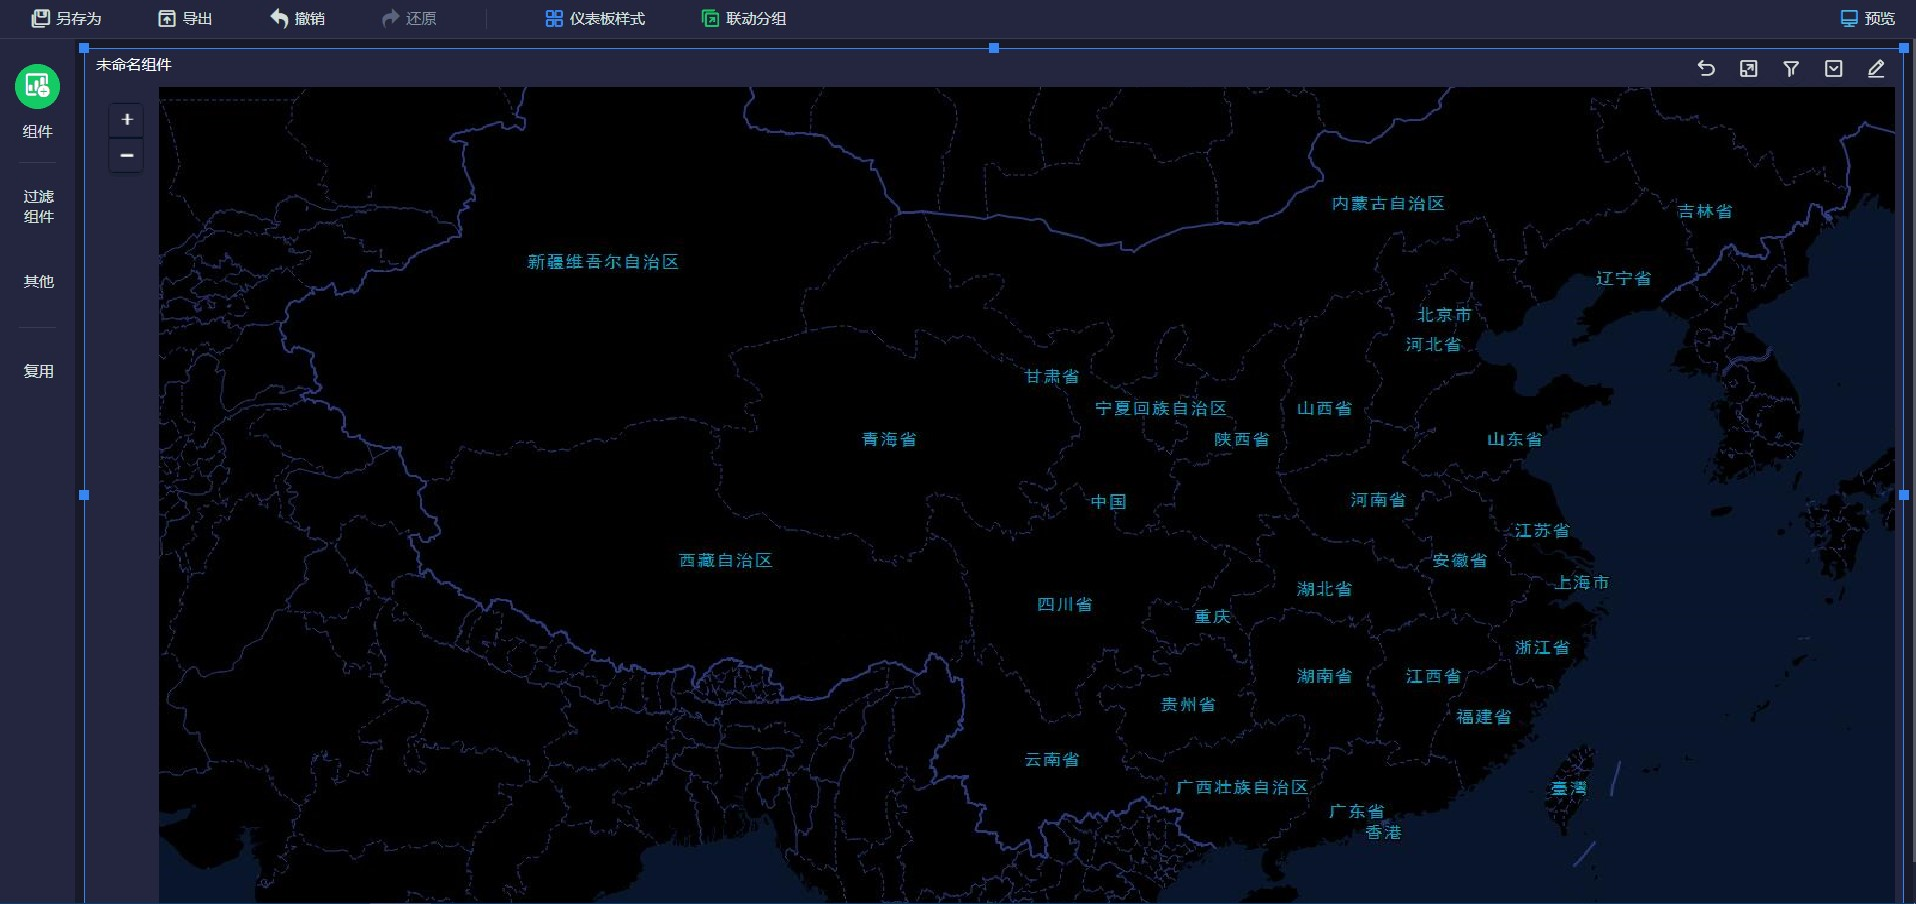This screenshot has height=904, width=1916.
Task: Open the 复用 reuse section
Action: coord(38,371)
